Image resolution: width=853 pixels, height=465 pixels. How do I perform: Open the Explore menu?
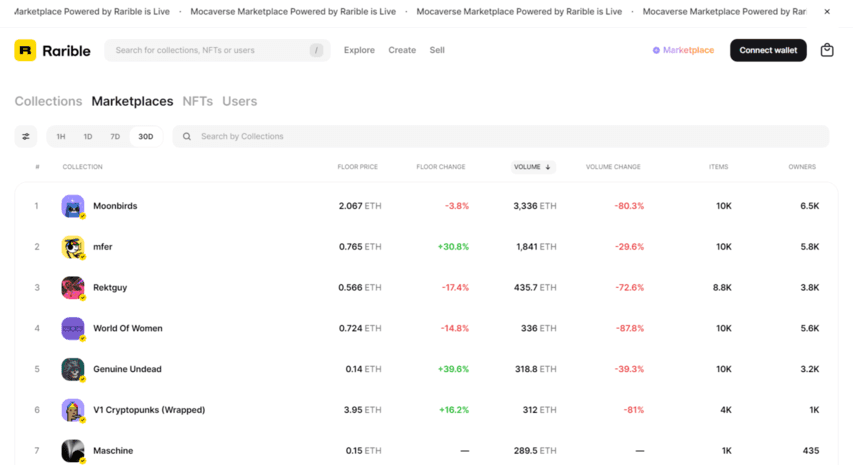(359, 50)
